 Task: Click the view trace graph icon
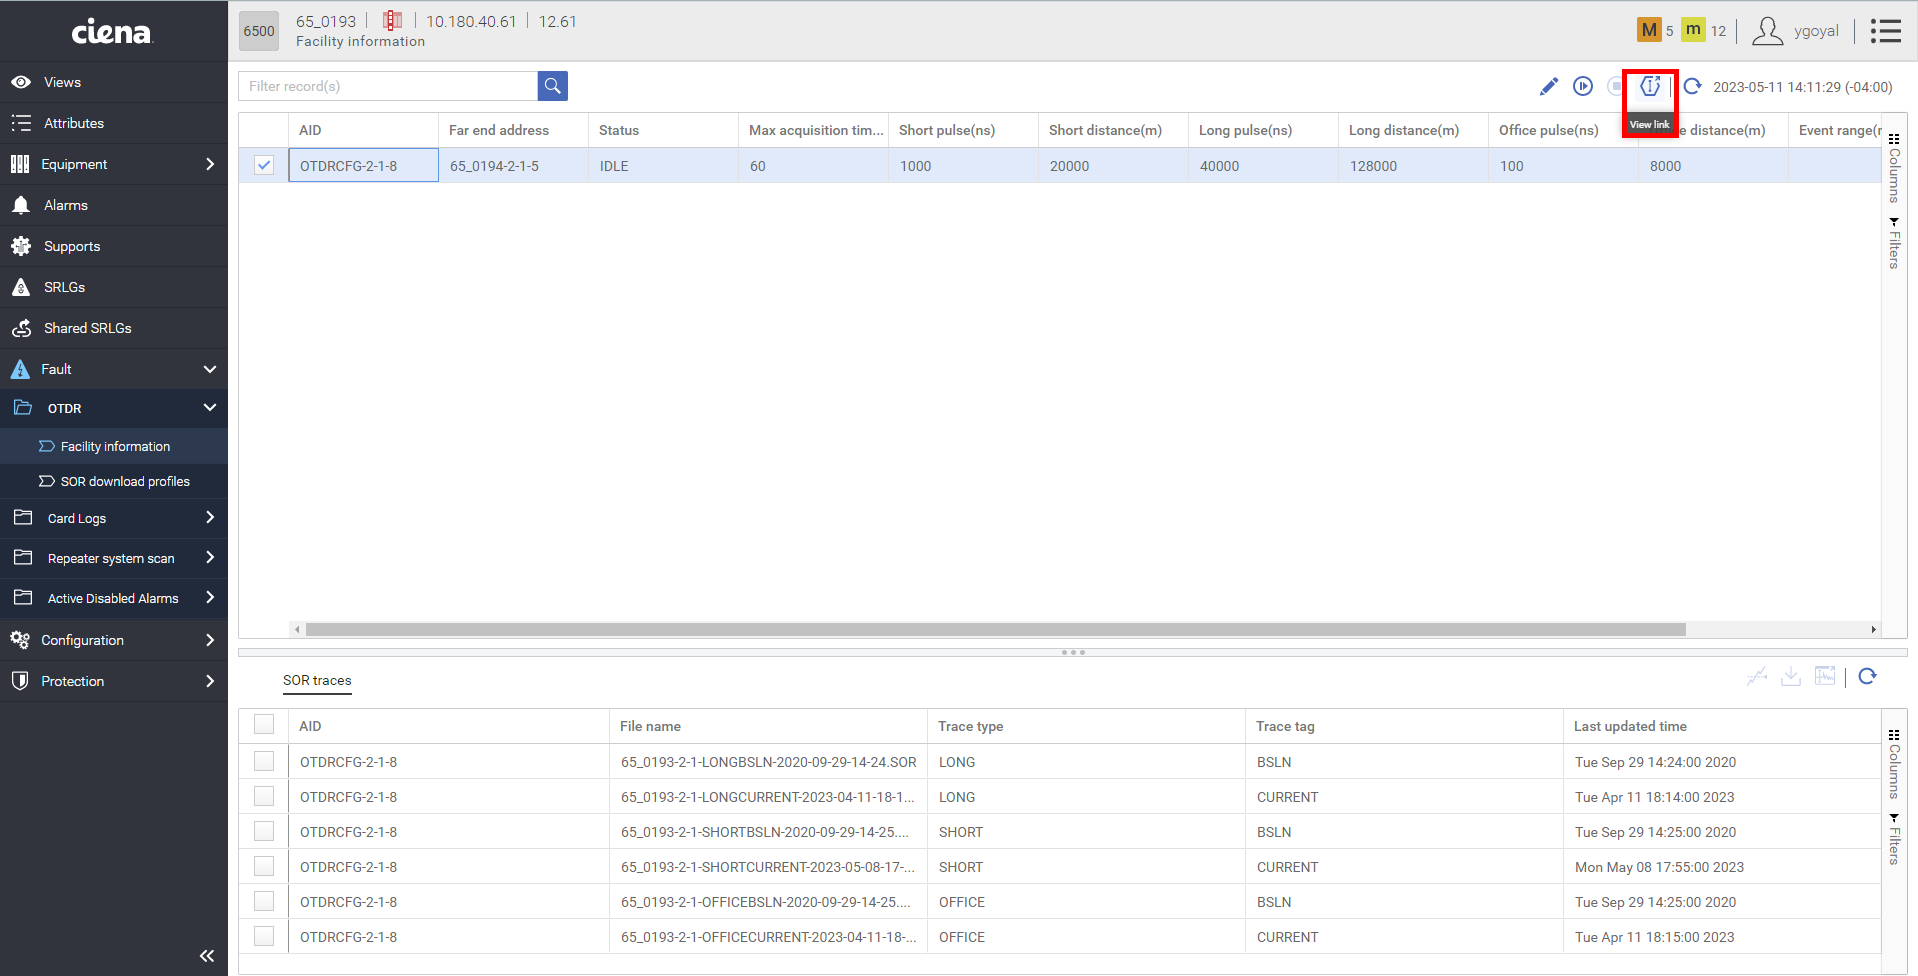[1757, 677]
